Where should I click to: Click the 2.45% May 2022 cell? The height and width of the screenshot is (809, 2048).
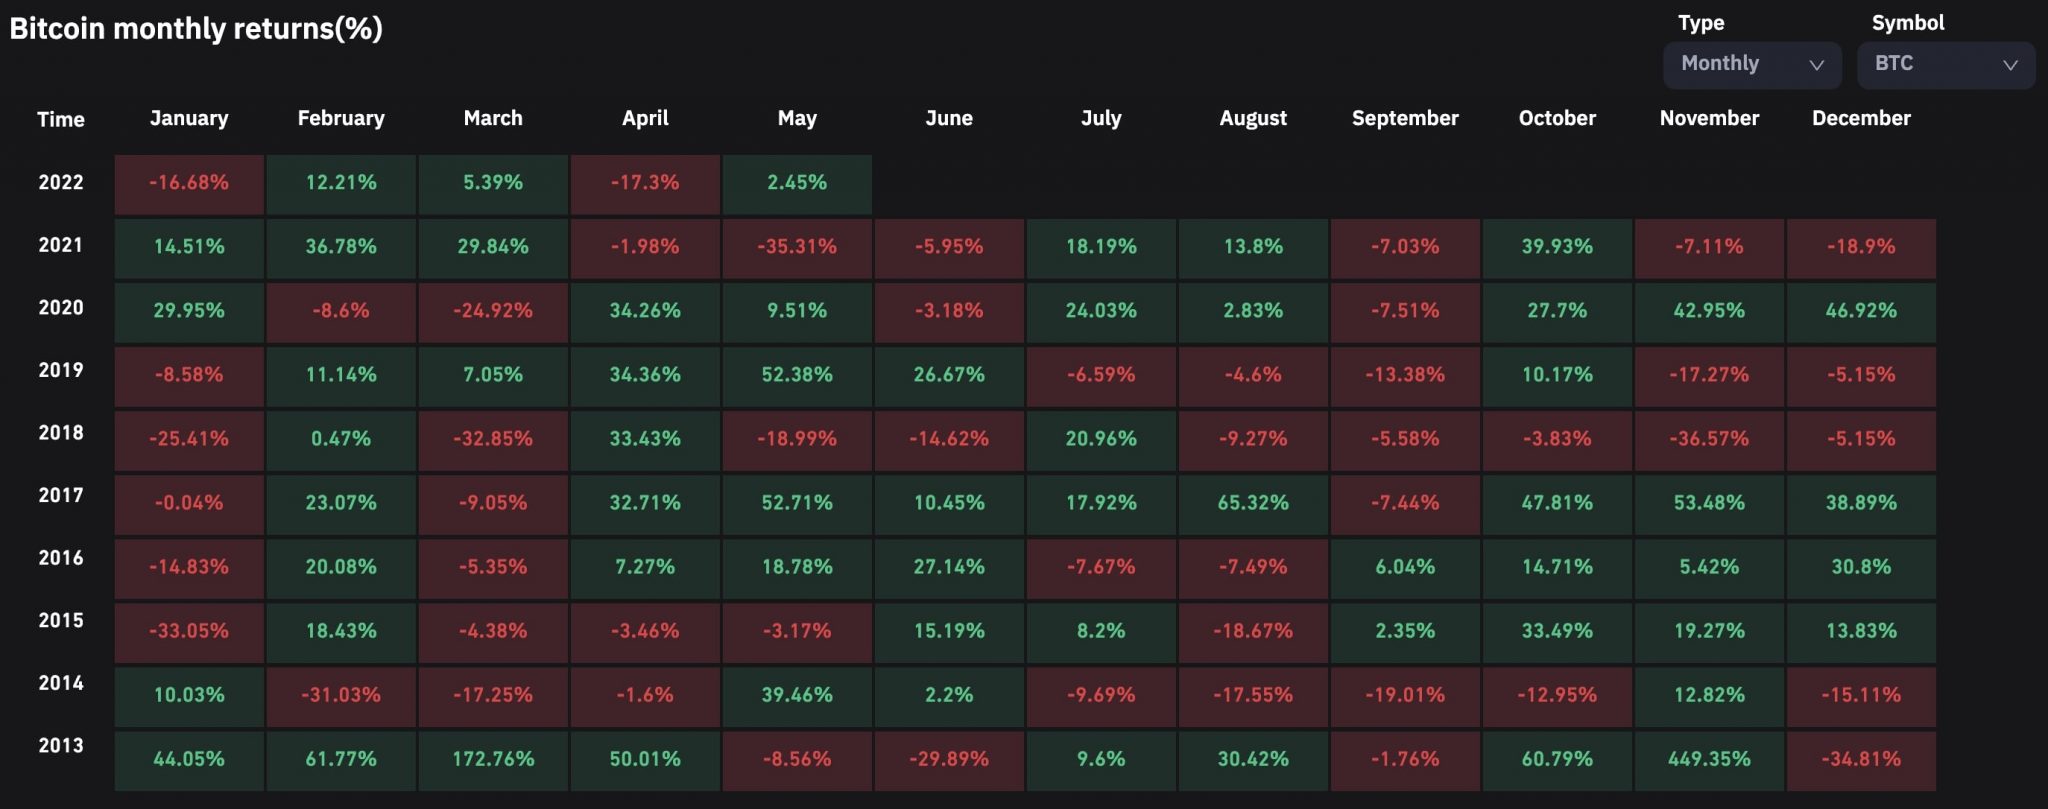[797, 183]
